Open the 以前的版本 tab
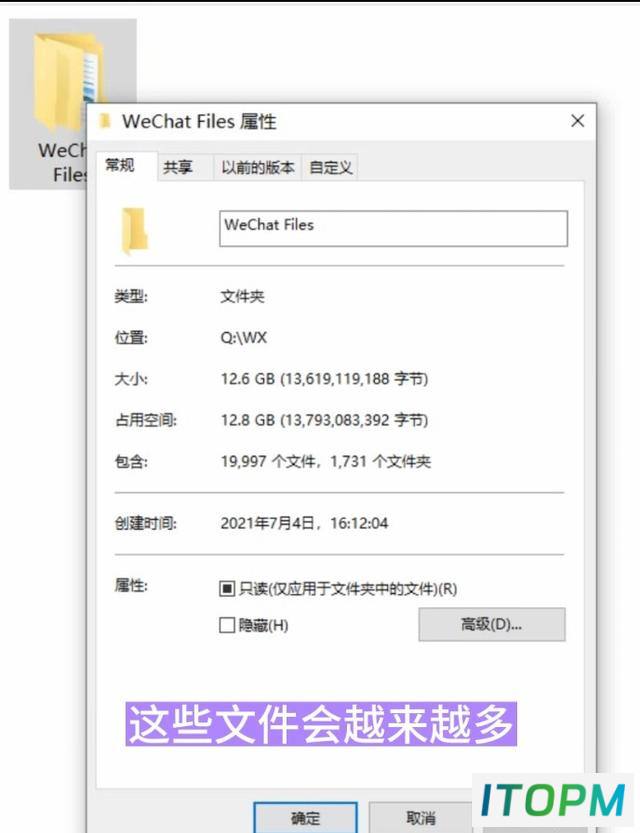Viewport: 640px width, 833px height. (258, 167)
